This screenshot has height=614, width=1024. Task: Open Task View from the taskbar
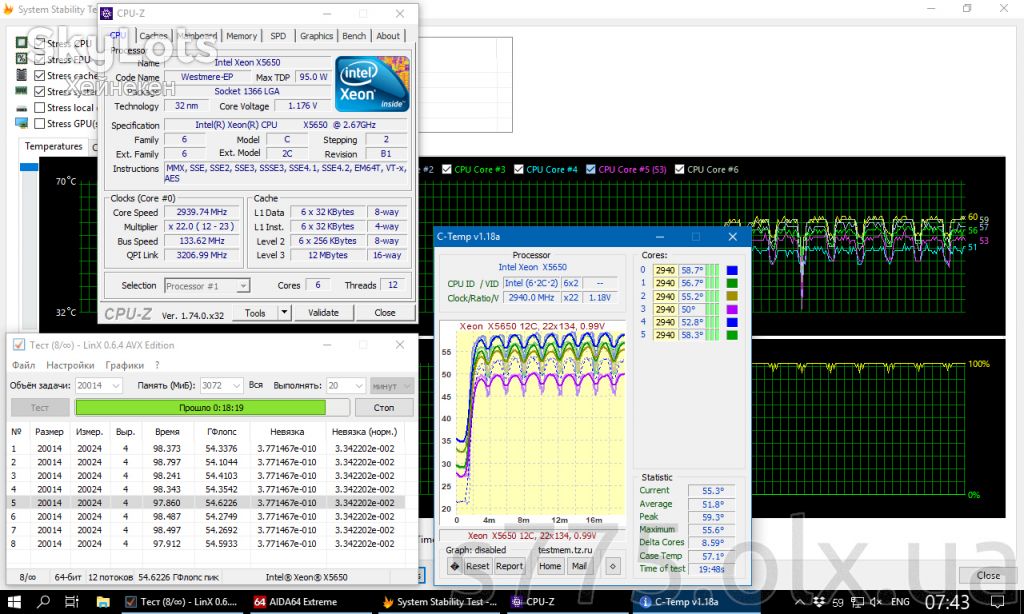pos(72,602)
